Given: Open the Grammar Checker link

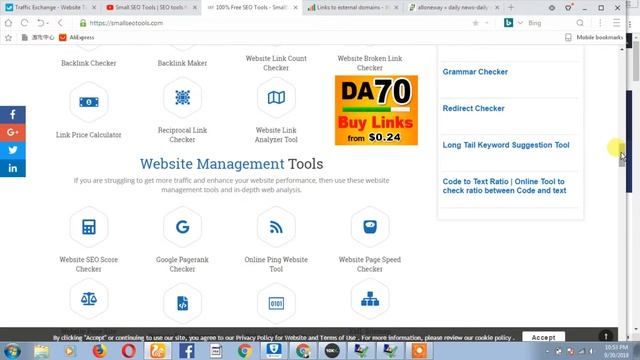Looking at the screenshot, I should [475, 72].
